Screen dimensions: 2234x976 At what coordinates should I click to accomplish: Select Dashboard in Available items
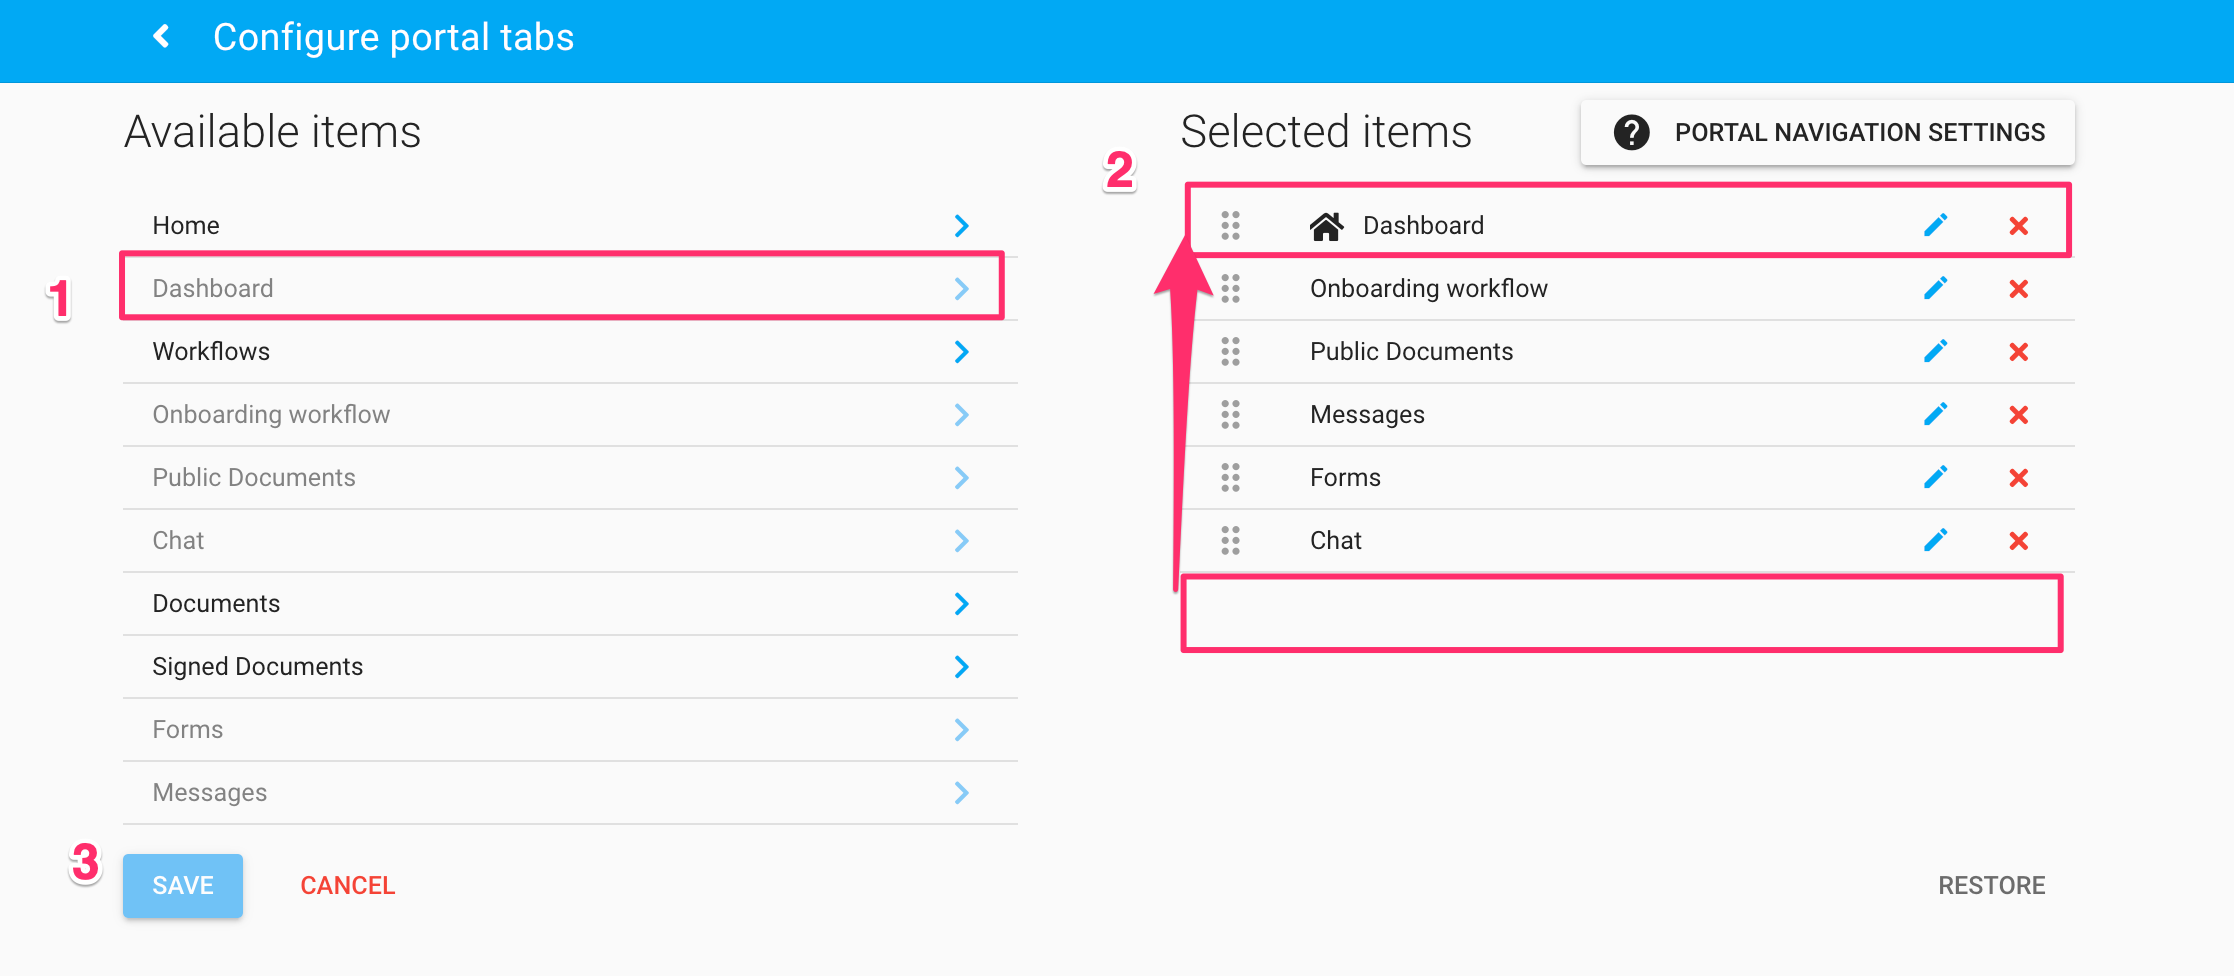(x=560, y=288)
